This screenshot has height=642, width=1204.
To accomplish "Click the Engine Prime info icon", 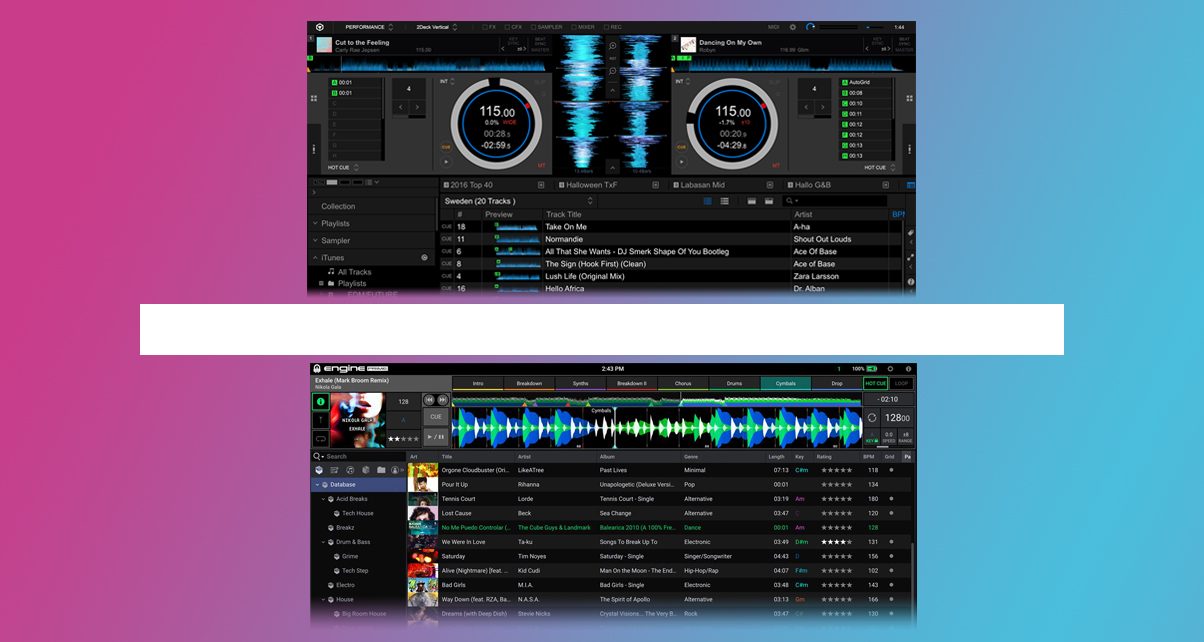I will point(321,402).
